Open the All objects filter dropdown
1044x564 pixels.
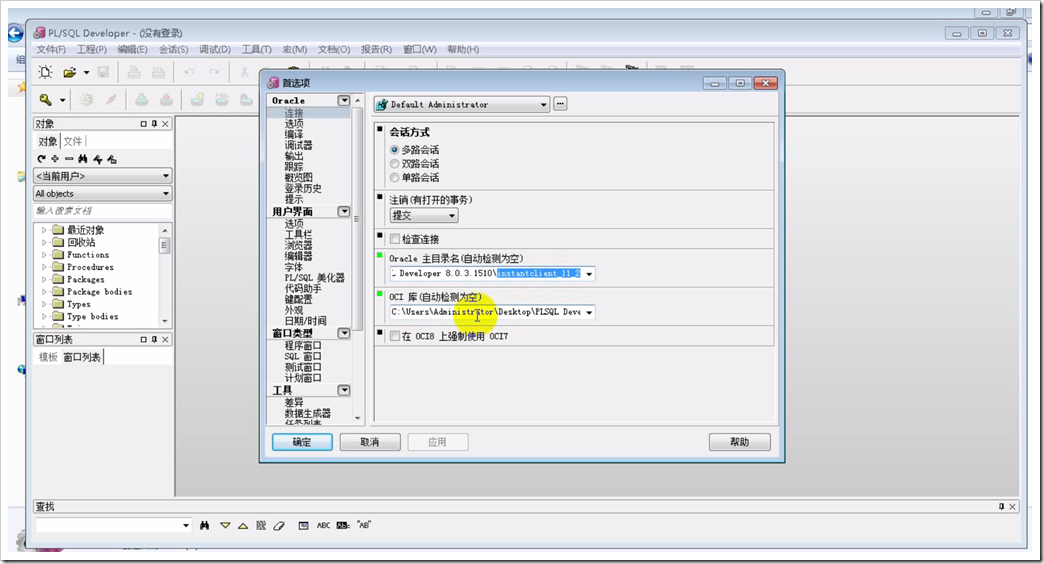pos(166,194)
